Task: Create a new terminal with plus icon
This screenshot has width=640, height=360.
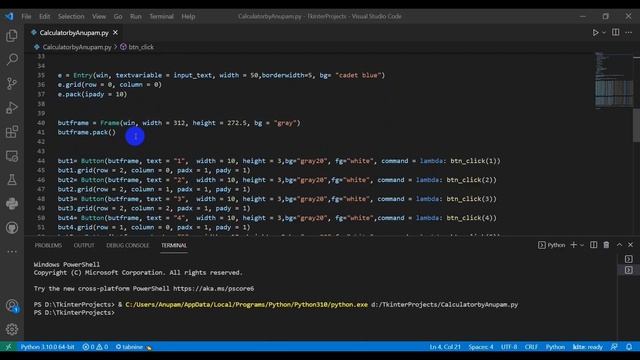Action: [x=573, y=245]
